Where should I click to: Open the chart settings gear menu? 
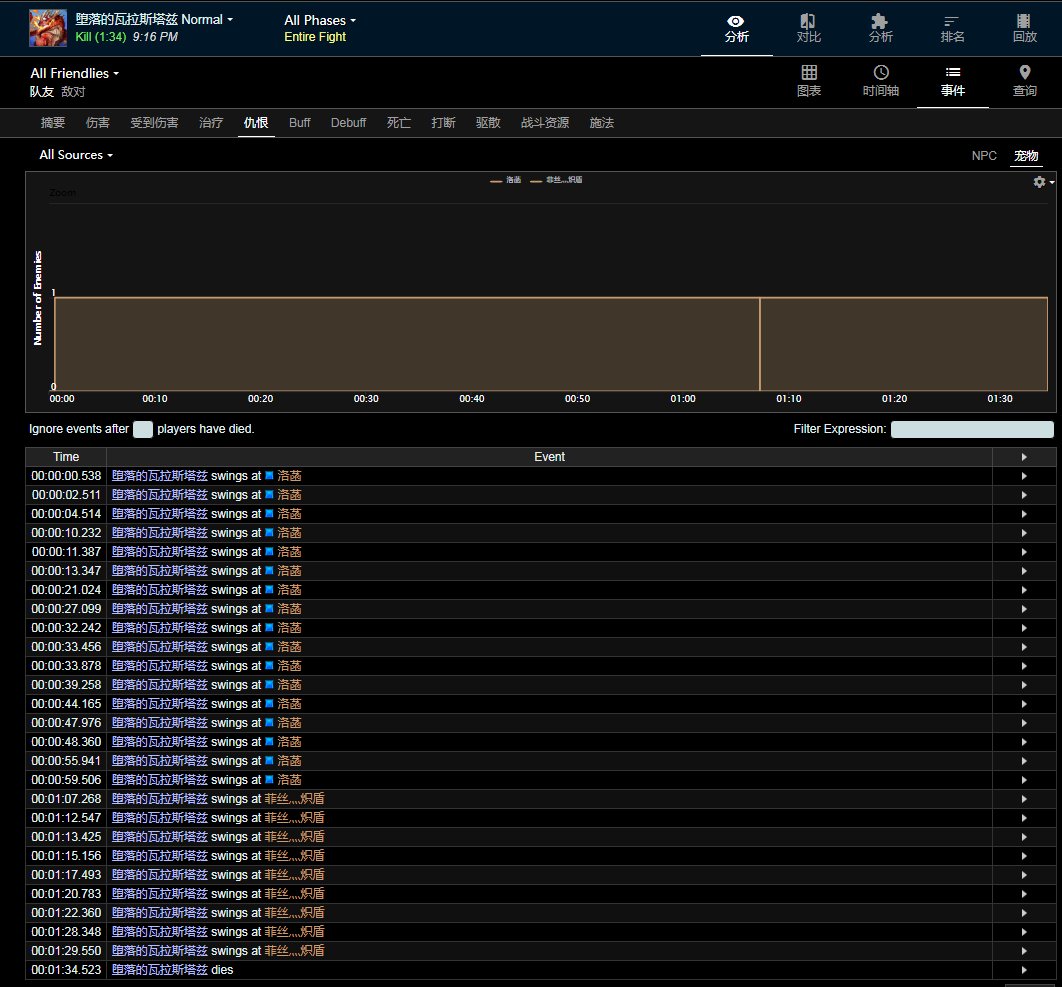point(1042,182)
